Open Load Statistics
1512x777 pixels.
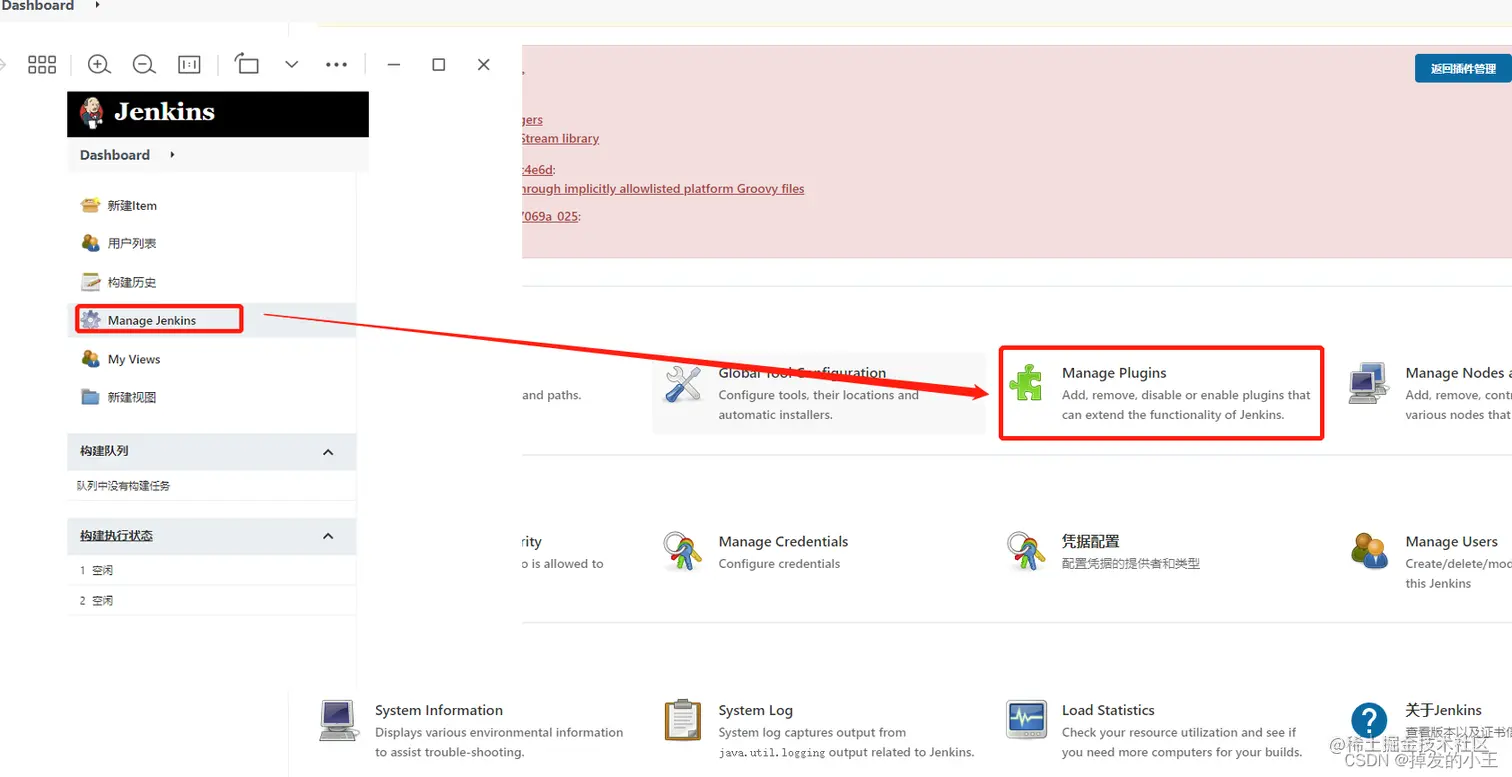(1108, 710)
